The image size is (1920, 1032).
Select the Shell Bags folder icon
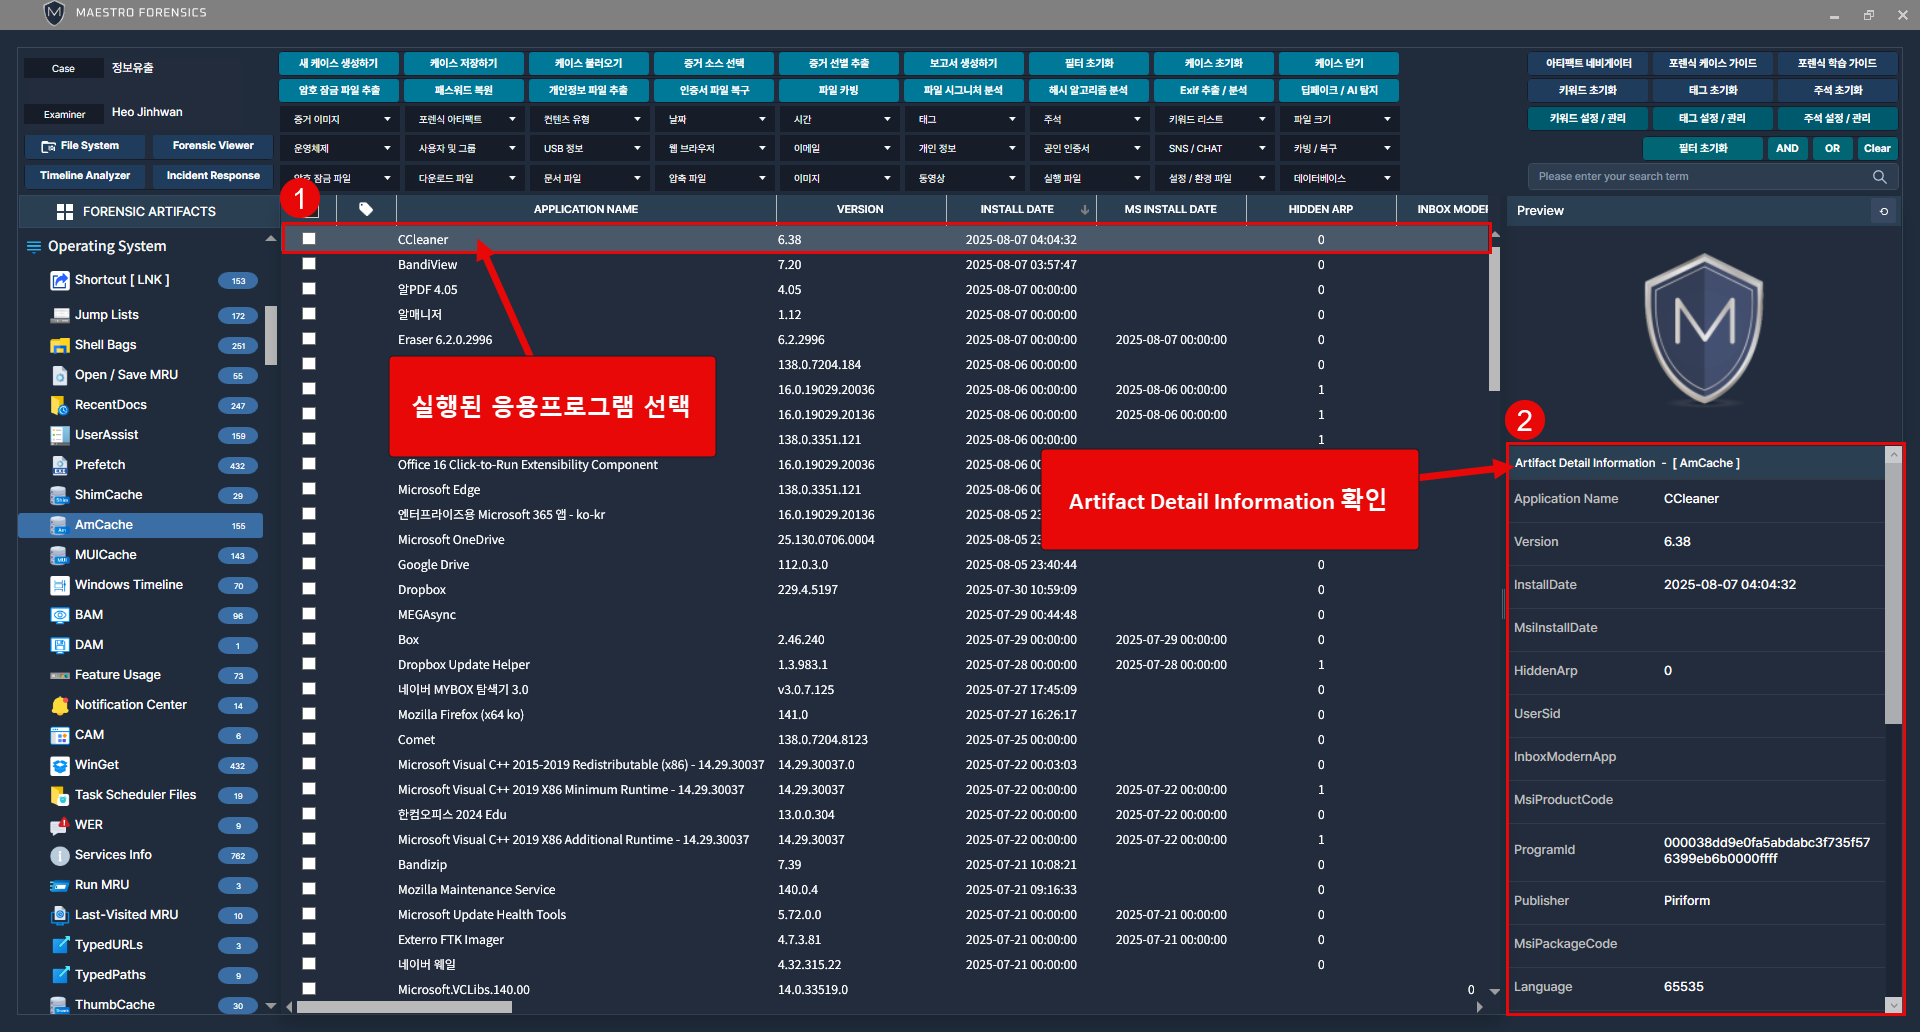pyautogui.click(x=59, y=345)
